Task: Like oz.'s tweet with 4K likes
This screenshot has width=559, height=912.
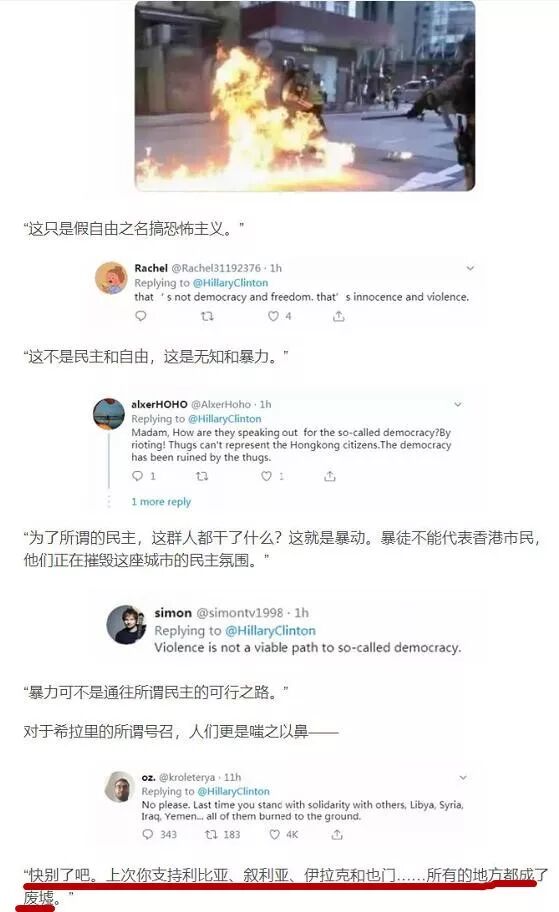Action: tap(275, 834)
